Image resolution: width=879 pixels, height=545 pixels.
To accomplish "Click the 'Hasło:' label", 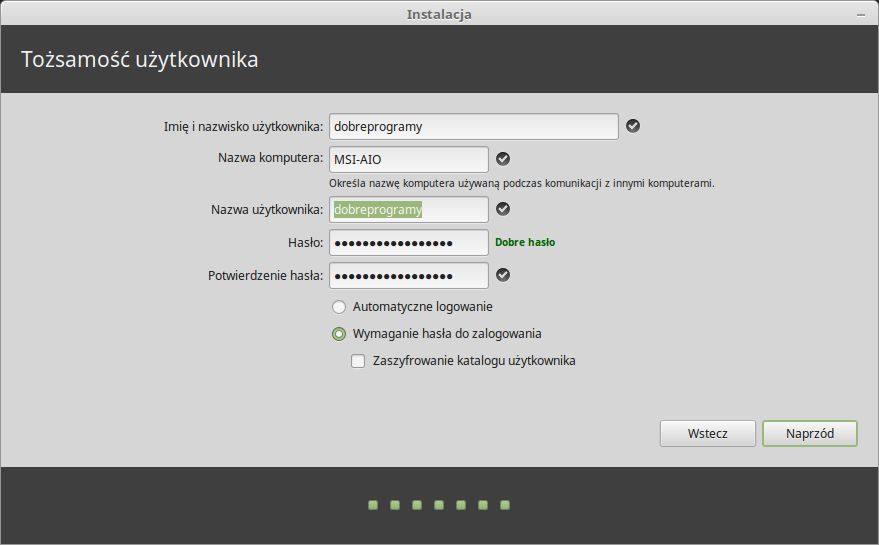I will (306, 242).
